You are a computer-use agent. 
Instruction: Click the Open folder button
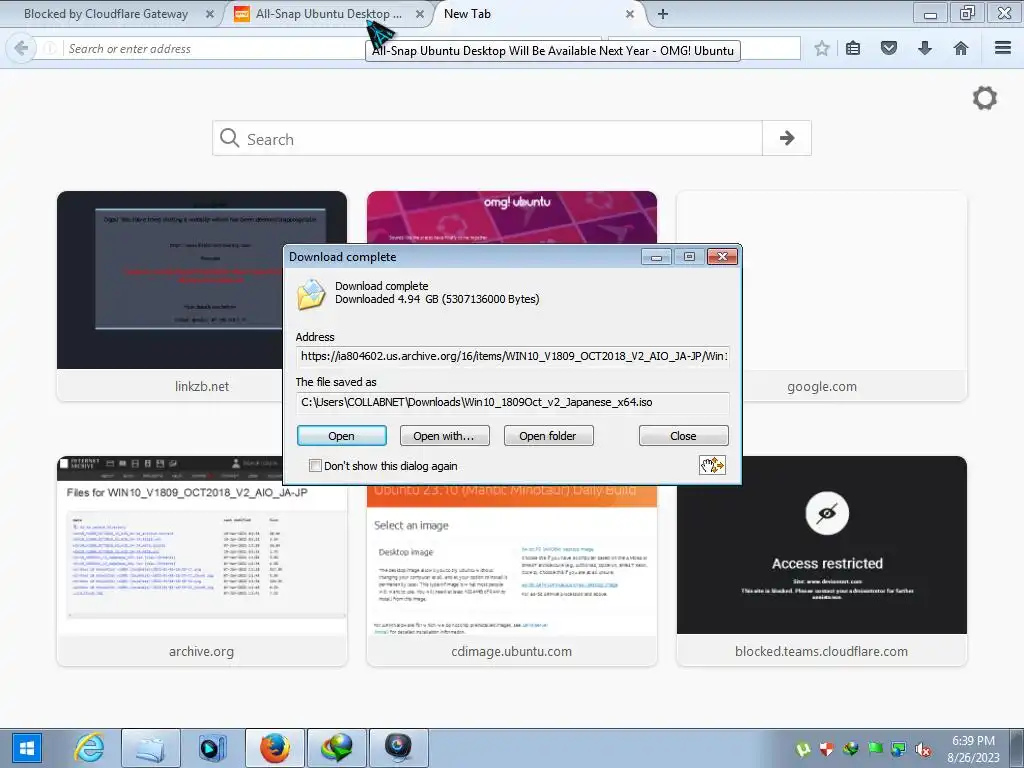click(548, 436)
